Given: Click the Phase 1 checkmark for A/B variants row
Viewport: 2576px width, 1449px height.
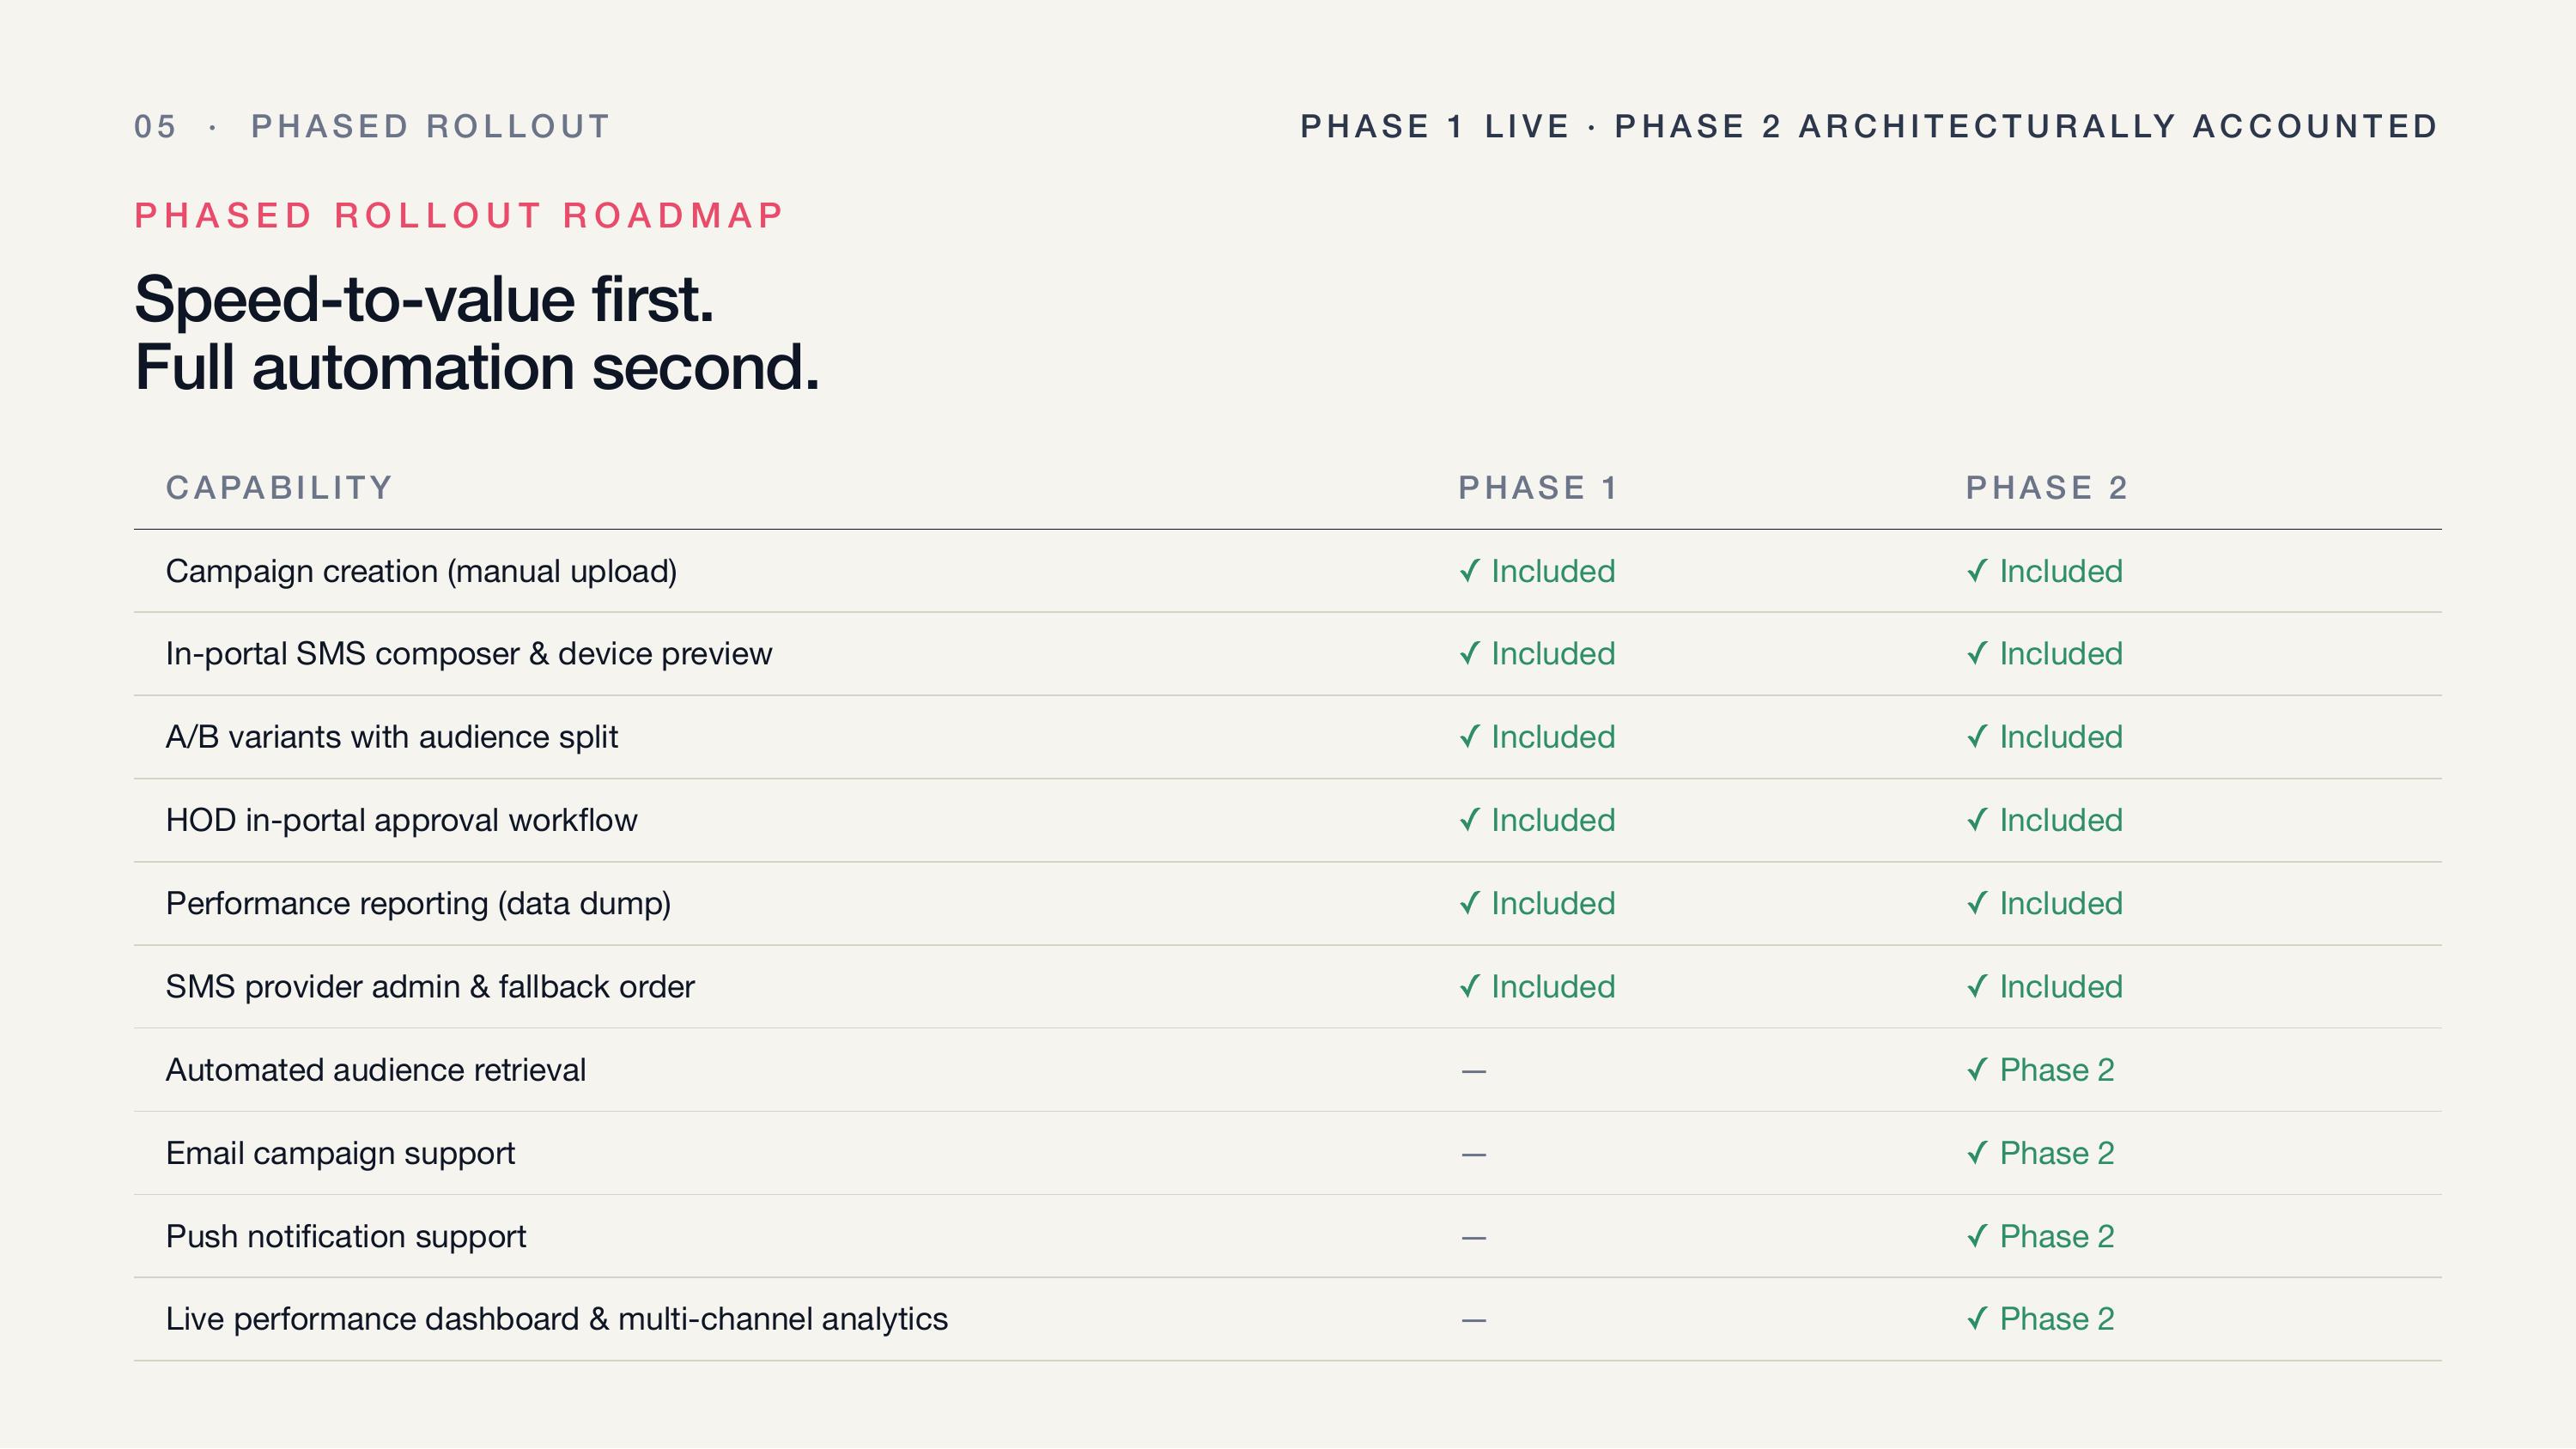Looking at the screenshot, I should pyautogui.click(x=1469, y=737).
